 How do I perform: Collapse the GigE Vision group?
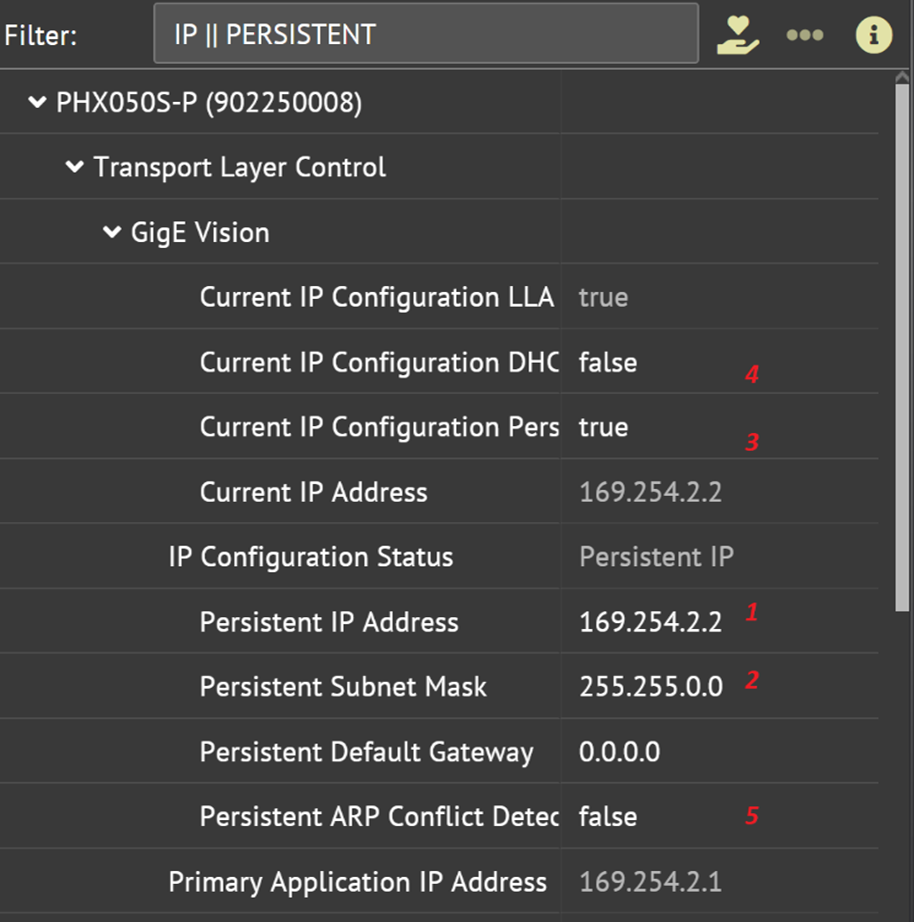112,232
